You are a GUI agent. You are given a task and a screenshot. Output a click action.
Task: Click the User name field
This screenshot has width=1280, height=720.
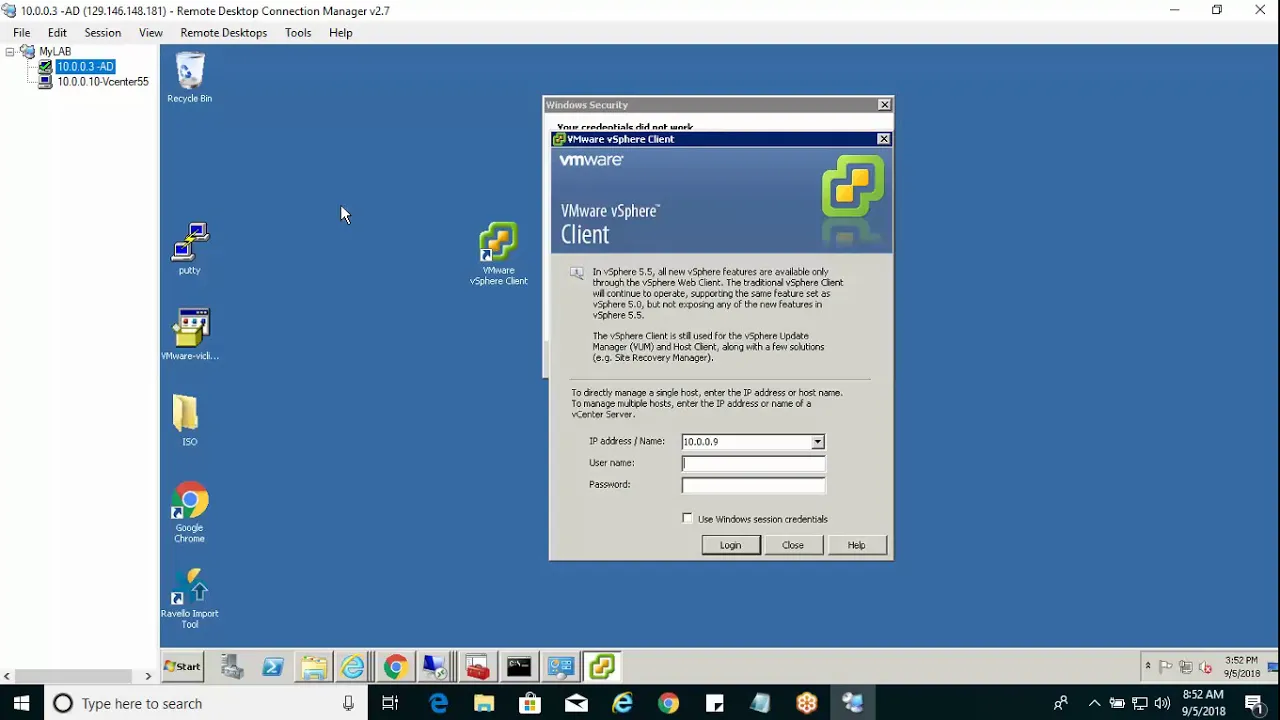pyautogui.click(x=753, y=463)
